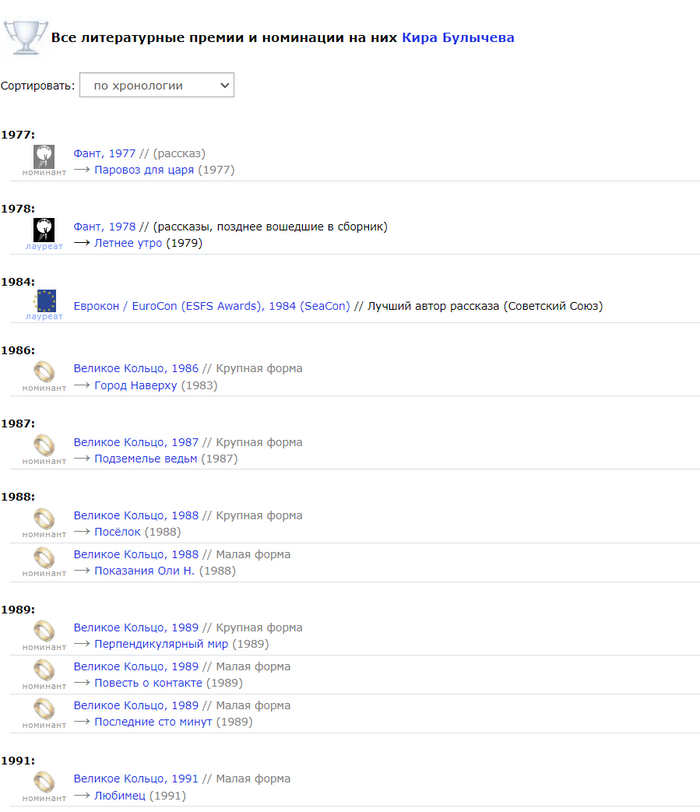Open Кира Булычева author link
The image size is (700, 812).
pyautogui.click(x=458, y=37)
